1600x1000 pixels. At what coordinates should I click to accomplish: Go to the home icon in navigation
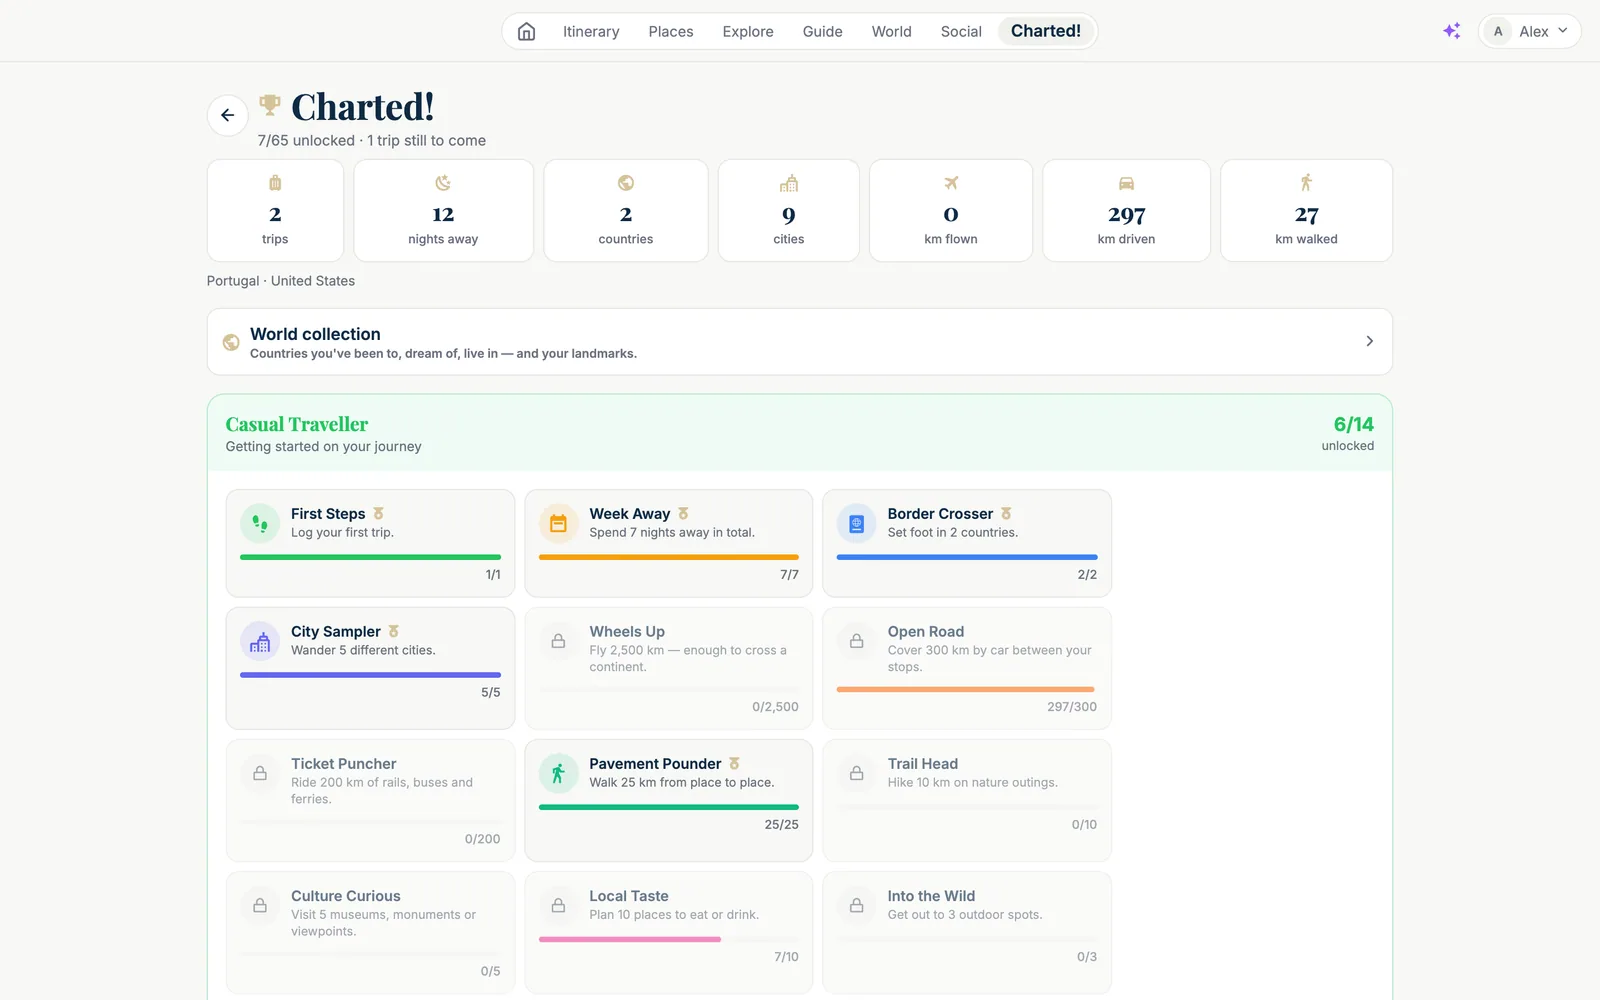point(526,31)
